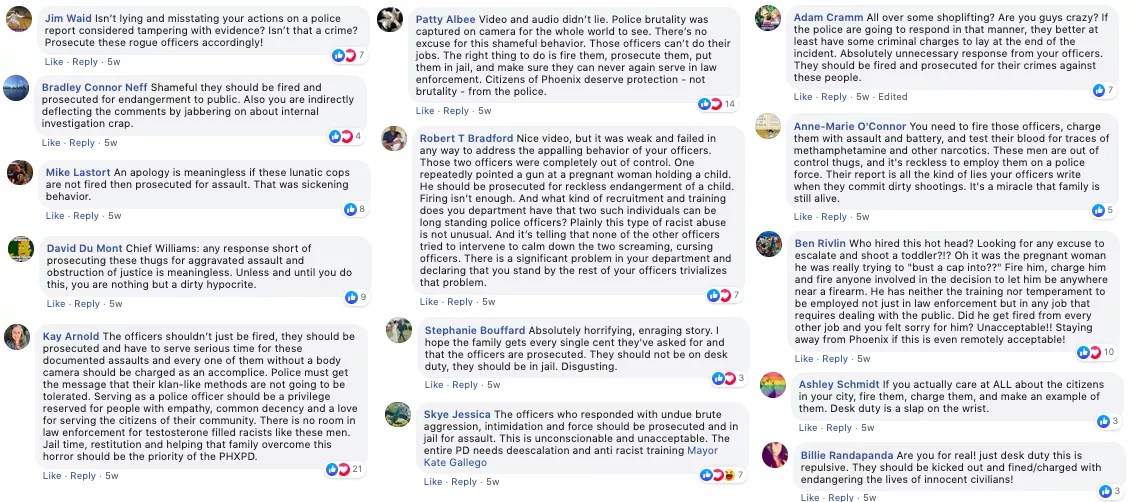The image size is (1131, 502).
Task: Open Bradley Connor Neff's profile link
Action: click(x=94, y=88)
